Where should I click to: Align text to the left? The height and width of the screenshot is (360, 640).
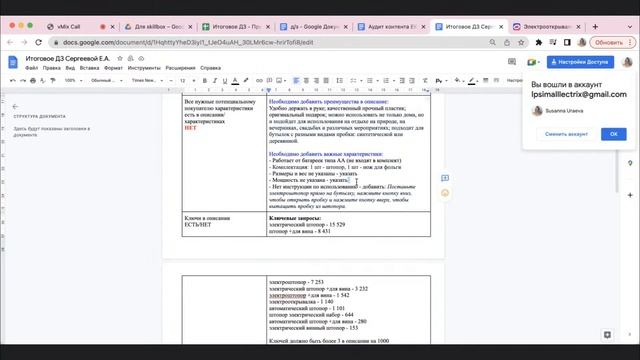tap(296, 81)
